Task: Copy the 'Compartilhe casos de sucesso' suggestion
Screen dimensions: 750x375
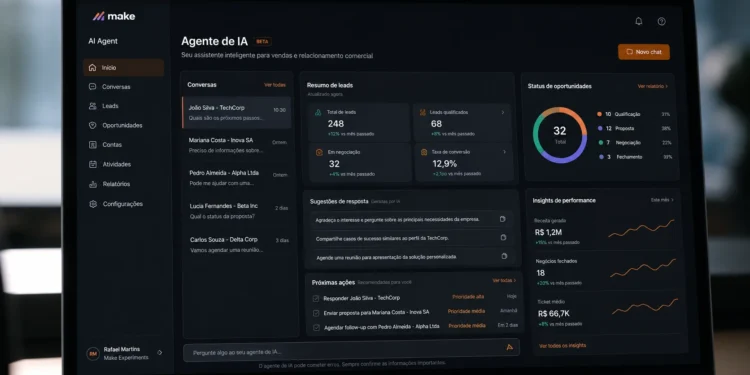Action: coord(503,237)
